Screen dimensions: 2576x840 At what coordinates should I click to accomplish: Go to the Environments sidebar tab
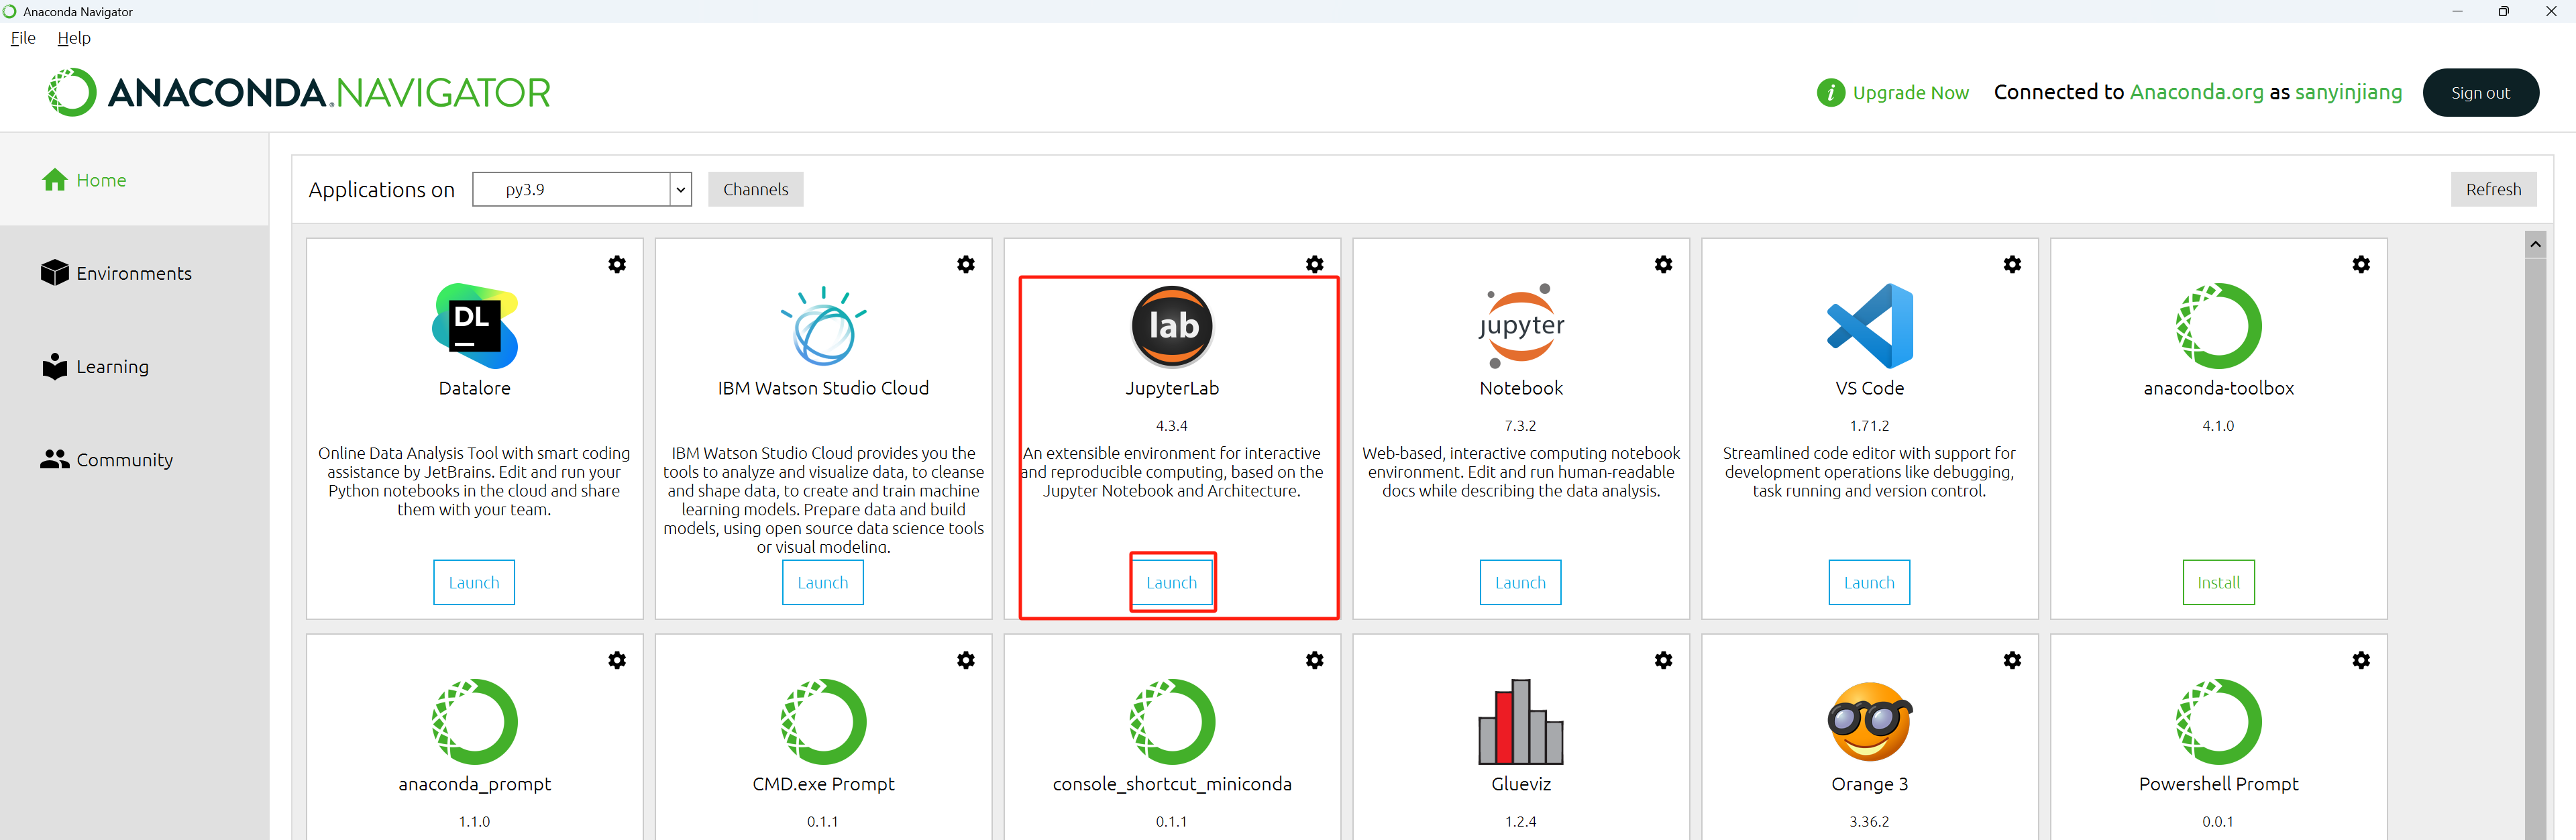click(x=133, y=273)
